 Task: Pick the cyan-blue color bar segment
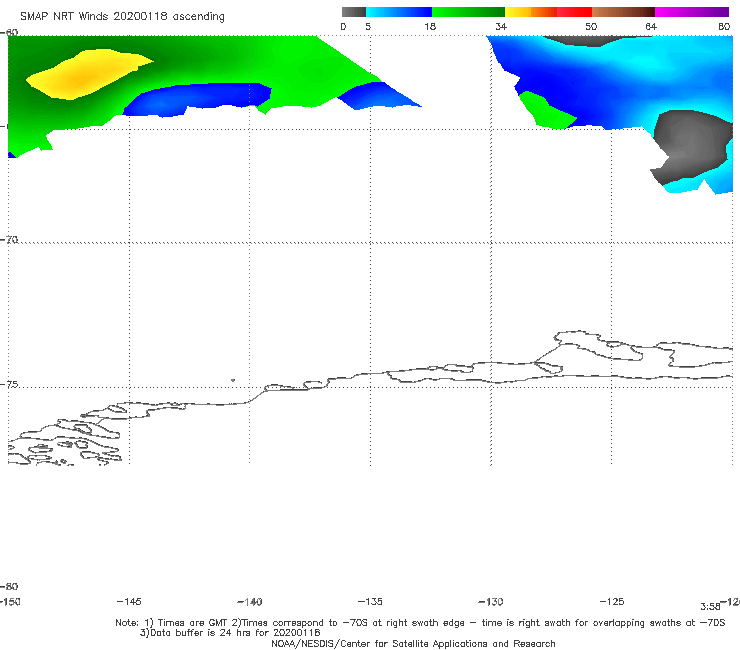(x=399, y=12)
